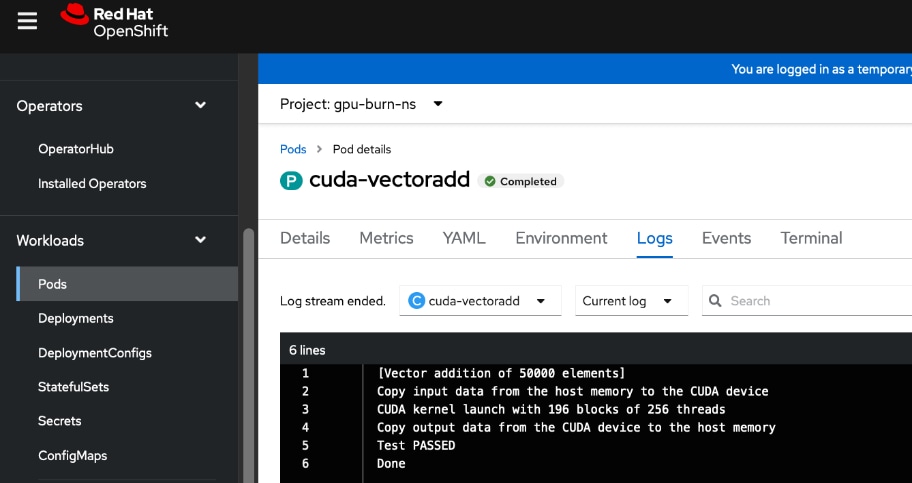Image resolution: width=912 pixels, height=483 pixels.
Task: Switch to the Events tab
Action: [726, 238]
